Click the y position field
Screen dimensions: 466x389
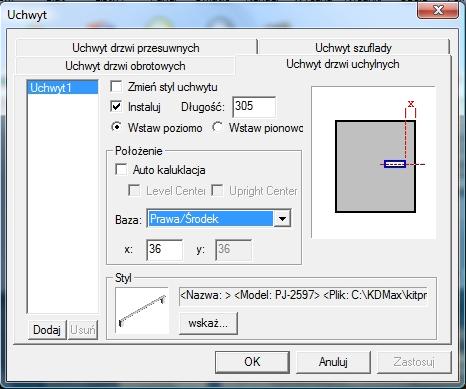[x=233, y=250]
